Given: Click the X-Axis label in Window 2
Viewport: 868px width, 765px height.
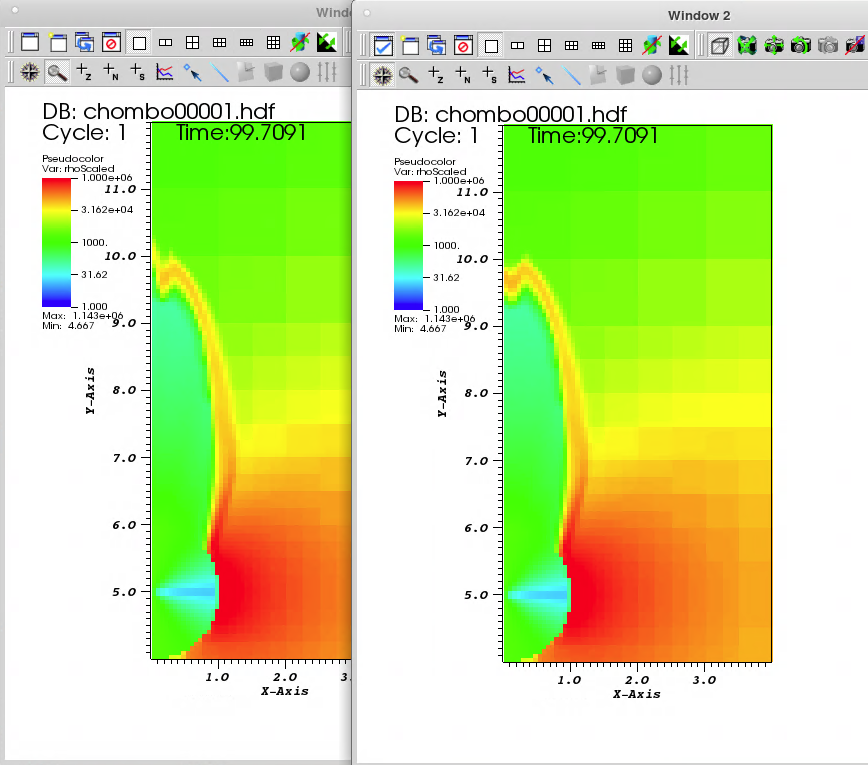Looking at the screenshot, I should (637, 694).
